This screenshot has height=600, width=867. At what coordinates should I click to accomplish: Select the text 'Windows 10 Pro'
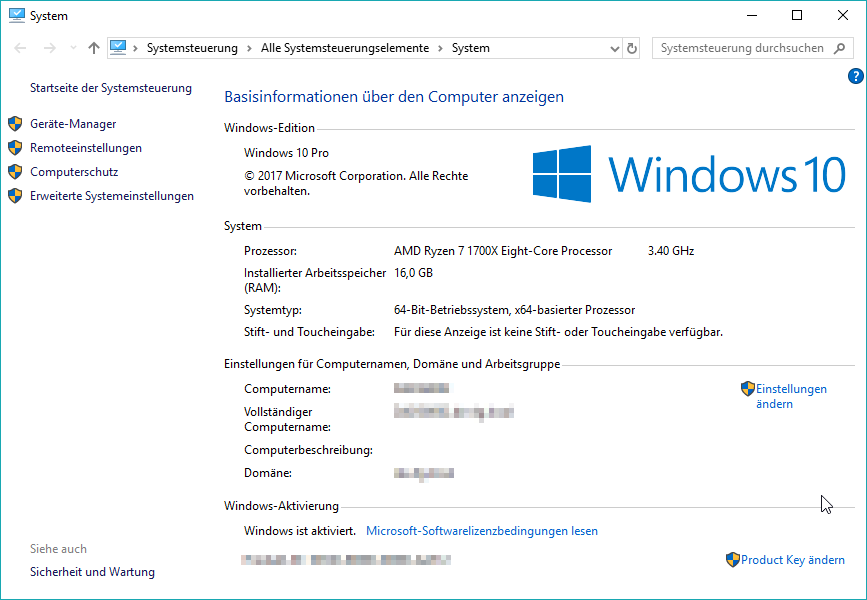(x=286, y=153)
